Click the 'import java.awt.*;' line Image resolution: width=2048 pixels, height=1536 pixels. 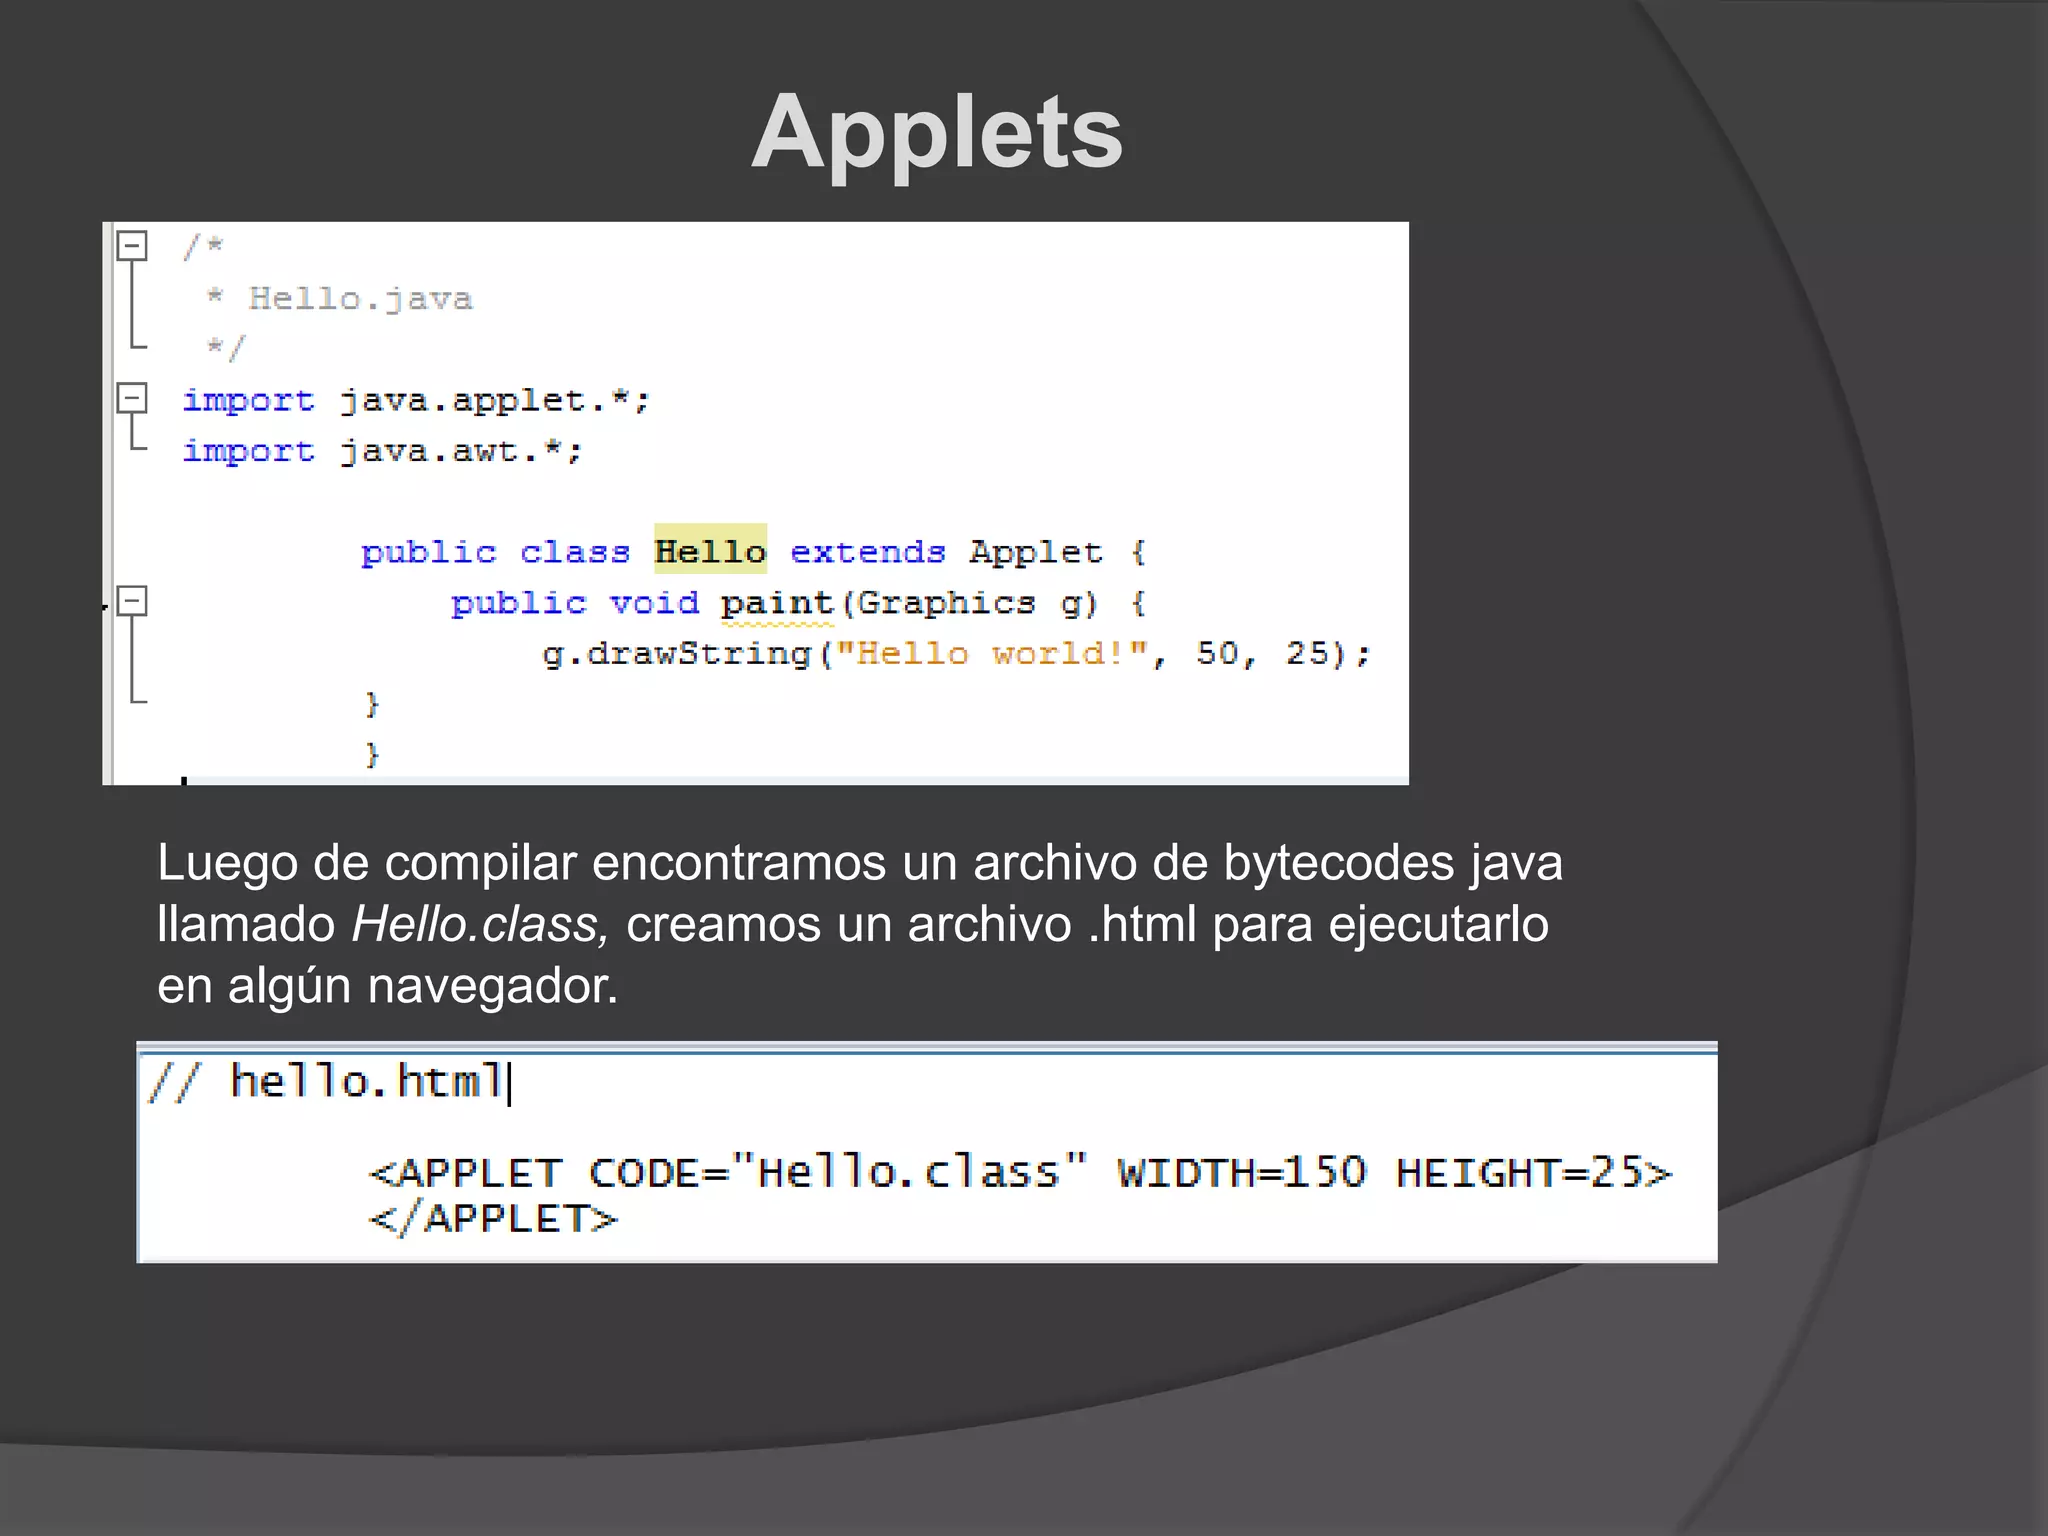click(382, 452)
